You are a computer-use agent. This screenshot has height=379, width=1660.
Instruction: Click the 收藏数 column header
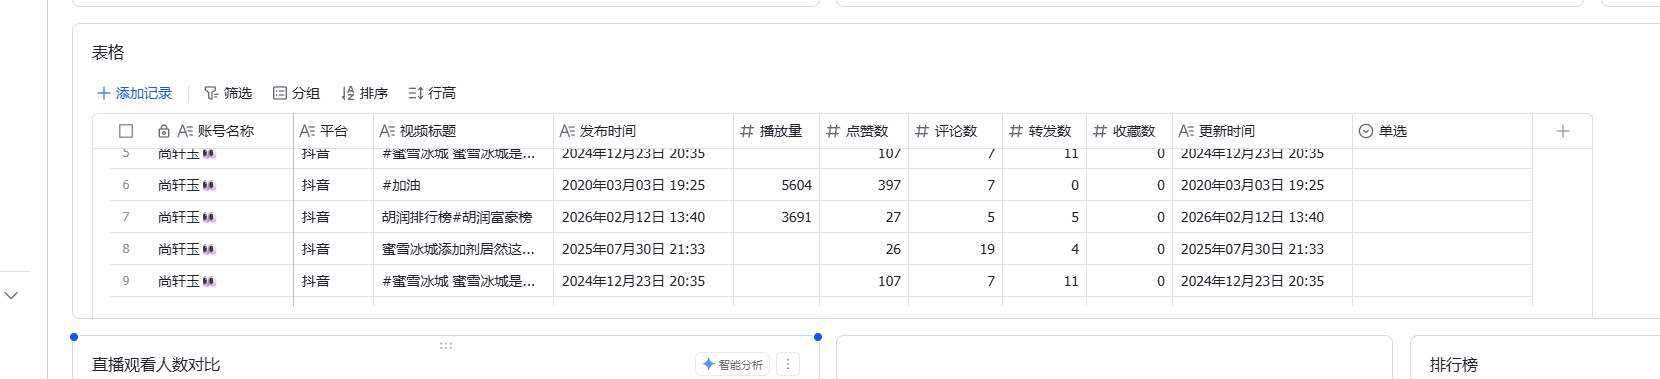tap(1129, 131)
